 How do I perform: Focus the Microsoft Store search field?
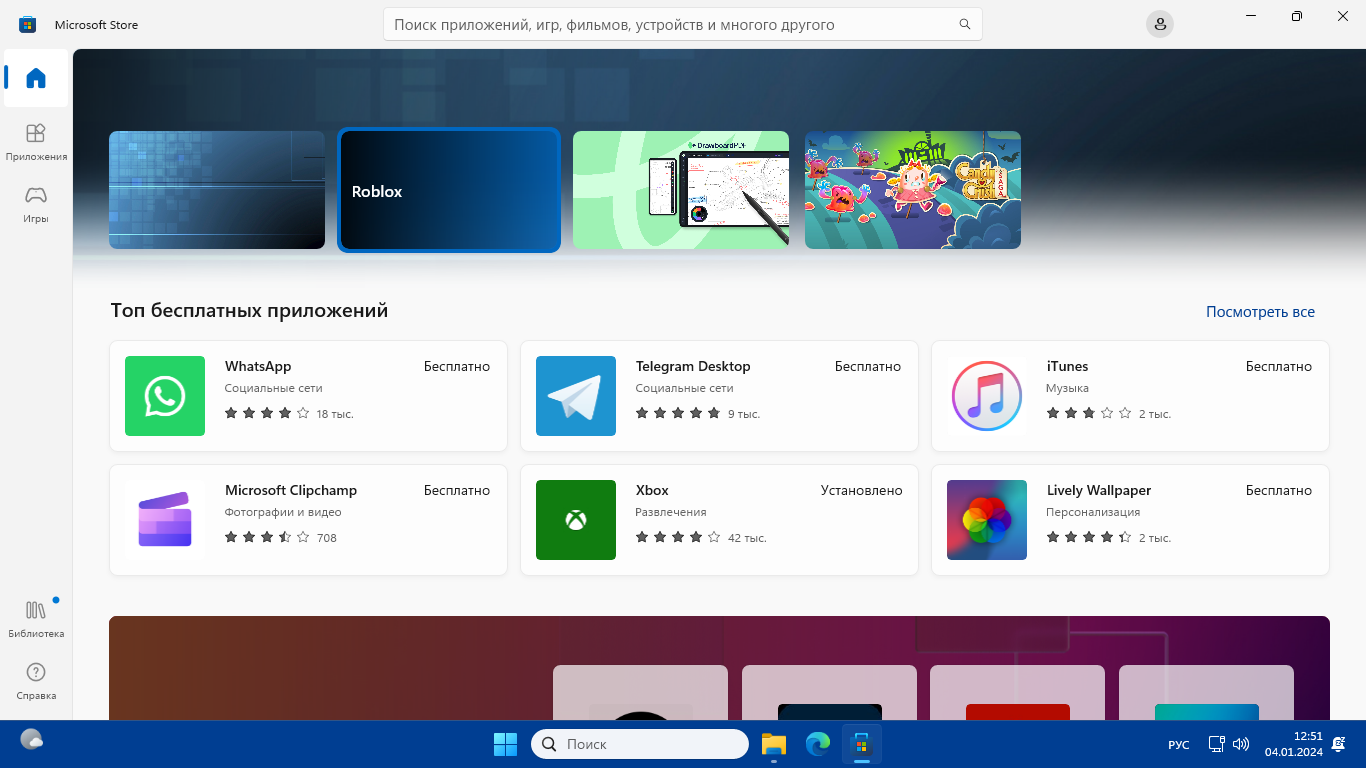coord(670,24)
